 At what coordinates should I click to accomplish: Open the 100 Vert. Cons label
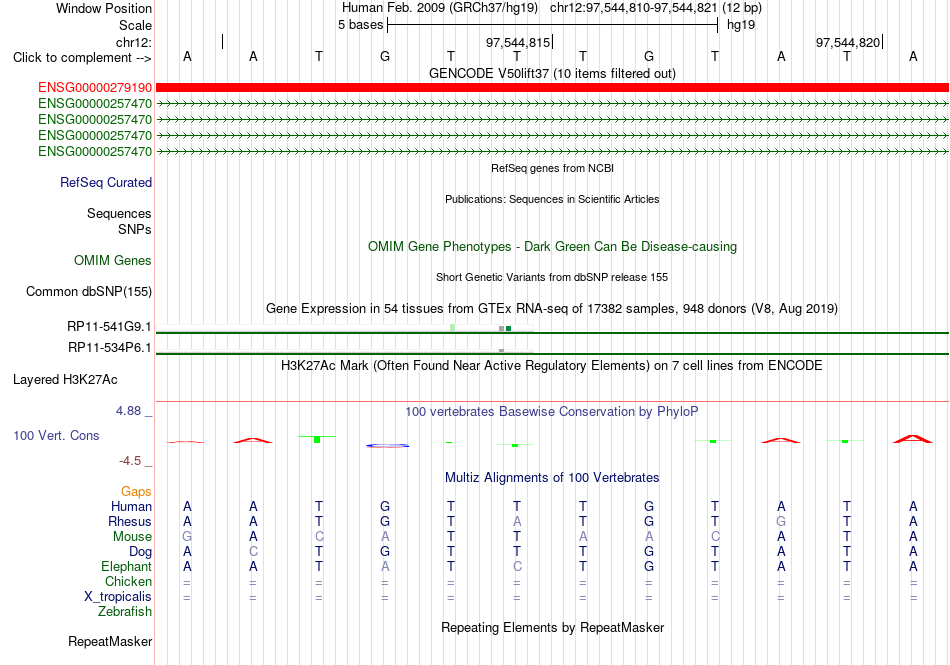pos(56,435)
